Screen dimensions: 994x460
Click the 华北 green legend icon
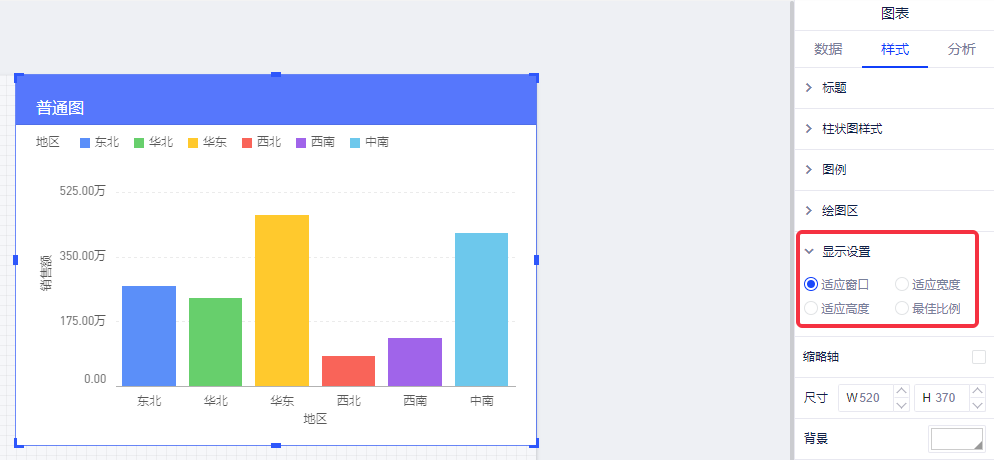pyautogui.click(x=139, y=142)
